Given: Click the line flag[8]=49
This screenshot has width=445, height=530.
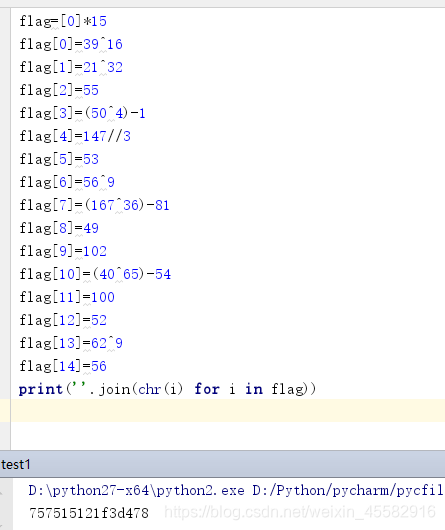Looking at the screenshot, I should coord(59,228).
